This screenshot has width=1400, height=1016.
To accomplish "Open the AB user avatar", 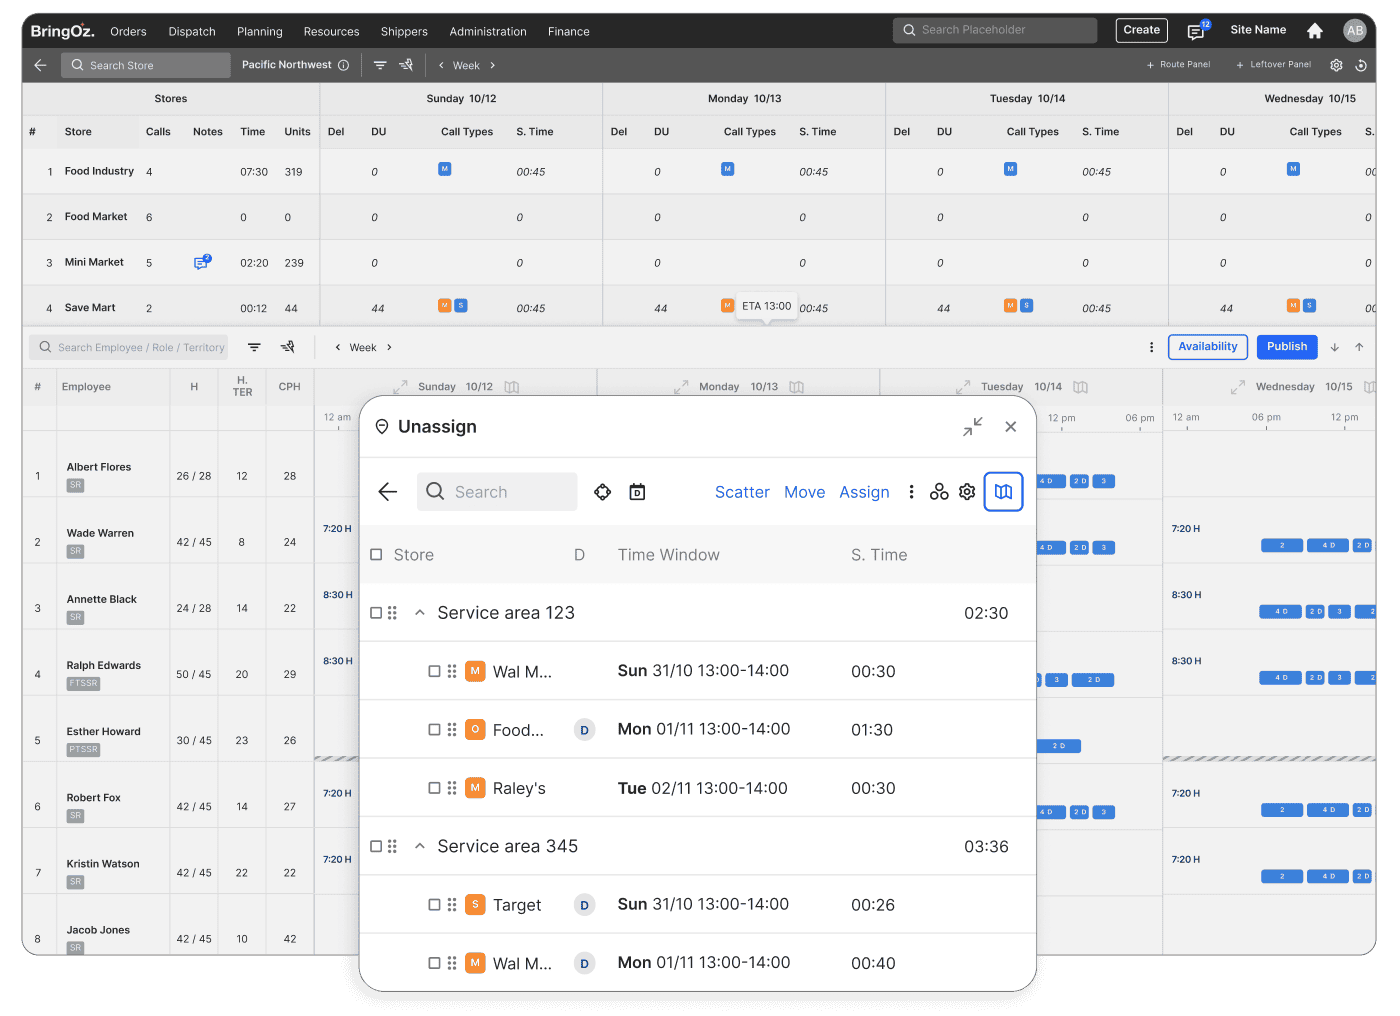I will coord(1355,30).
